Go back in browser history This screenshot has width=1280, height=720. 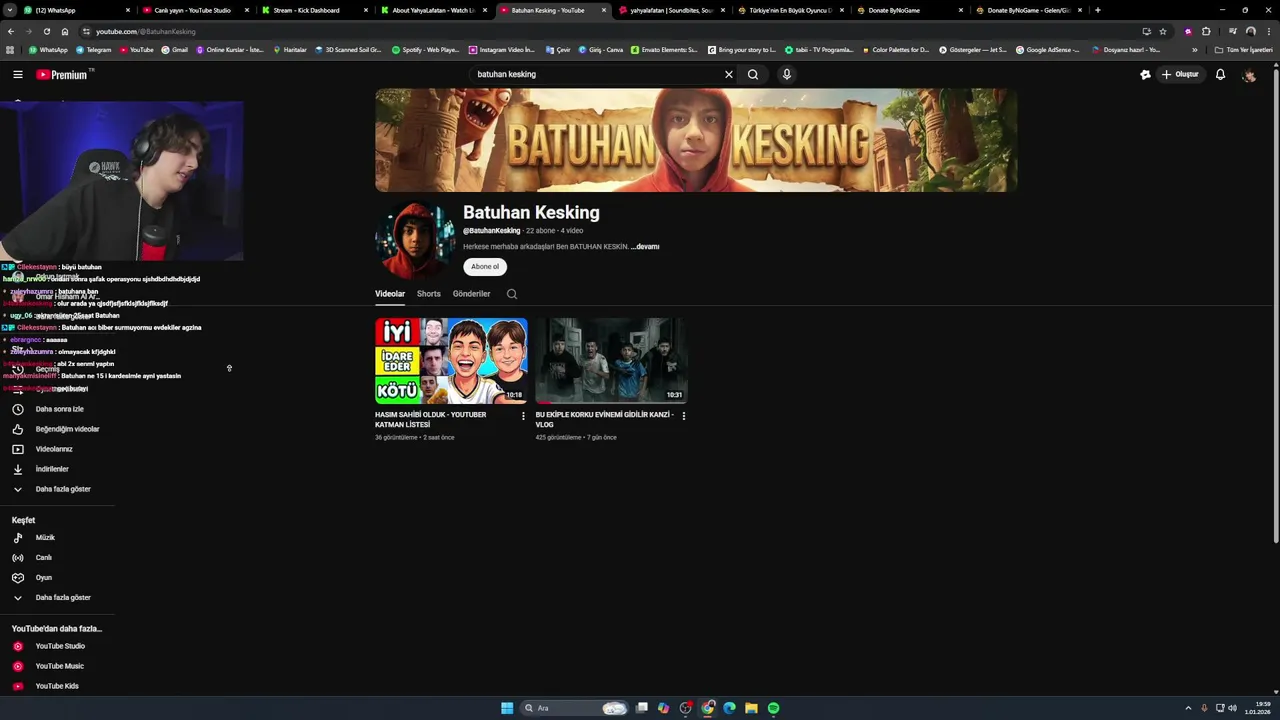click(x=11, y=31)
